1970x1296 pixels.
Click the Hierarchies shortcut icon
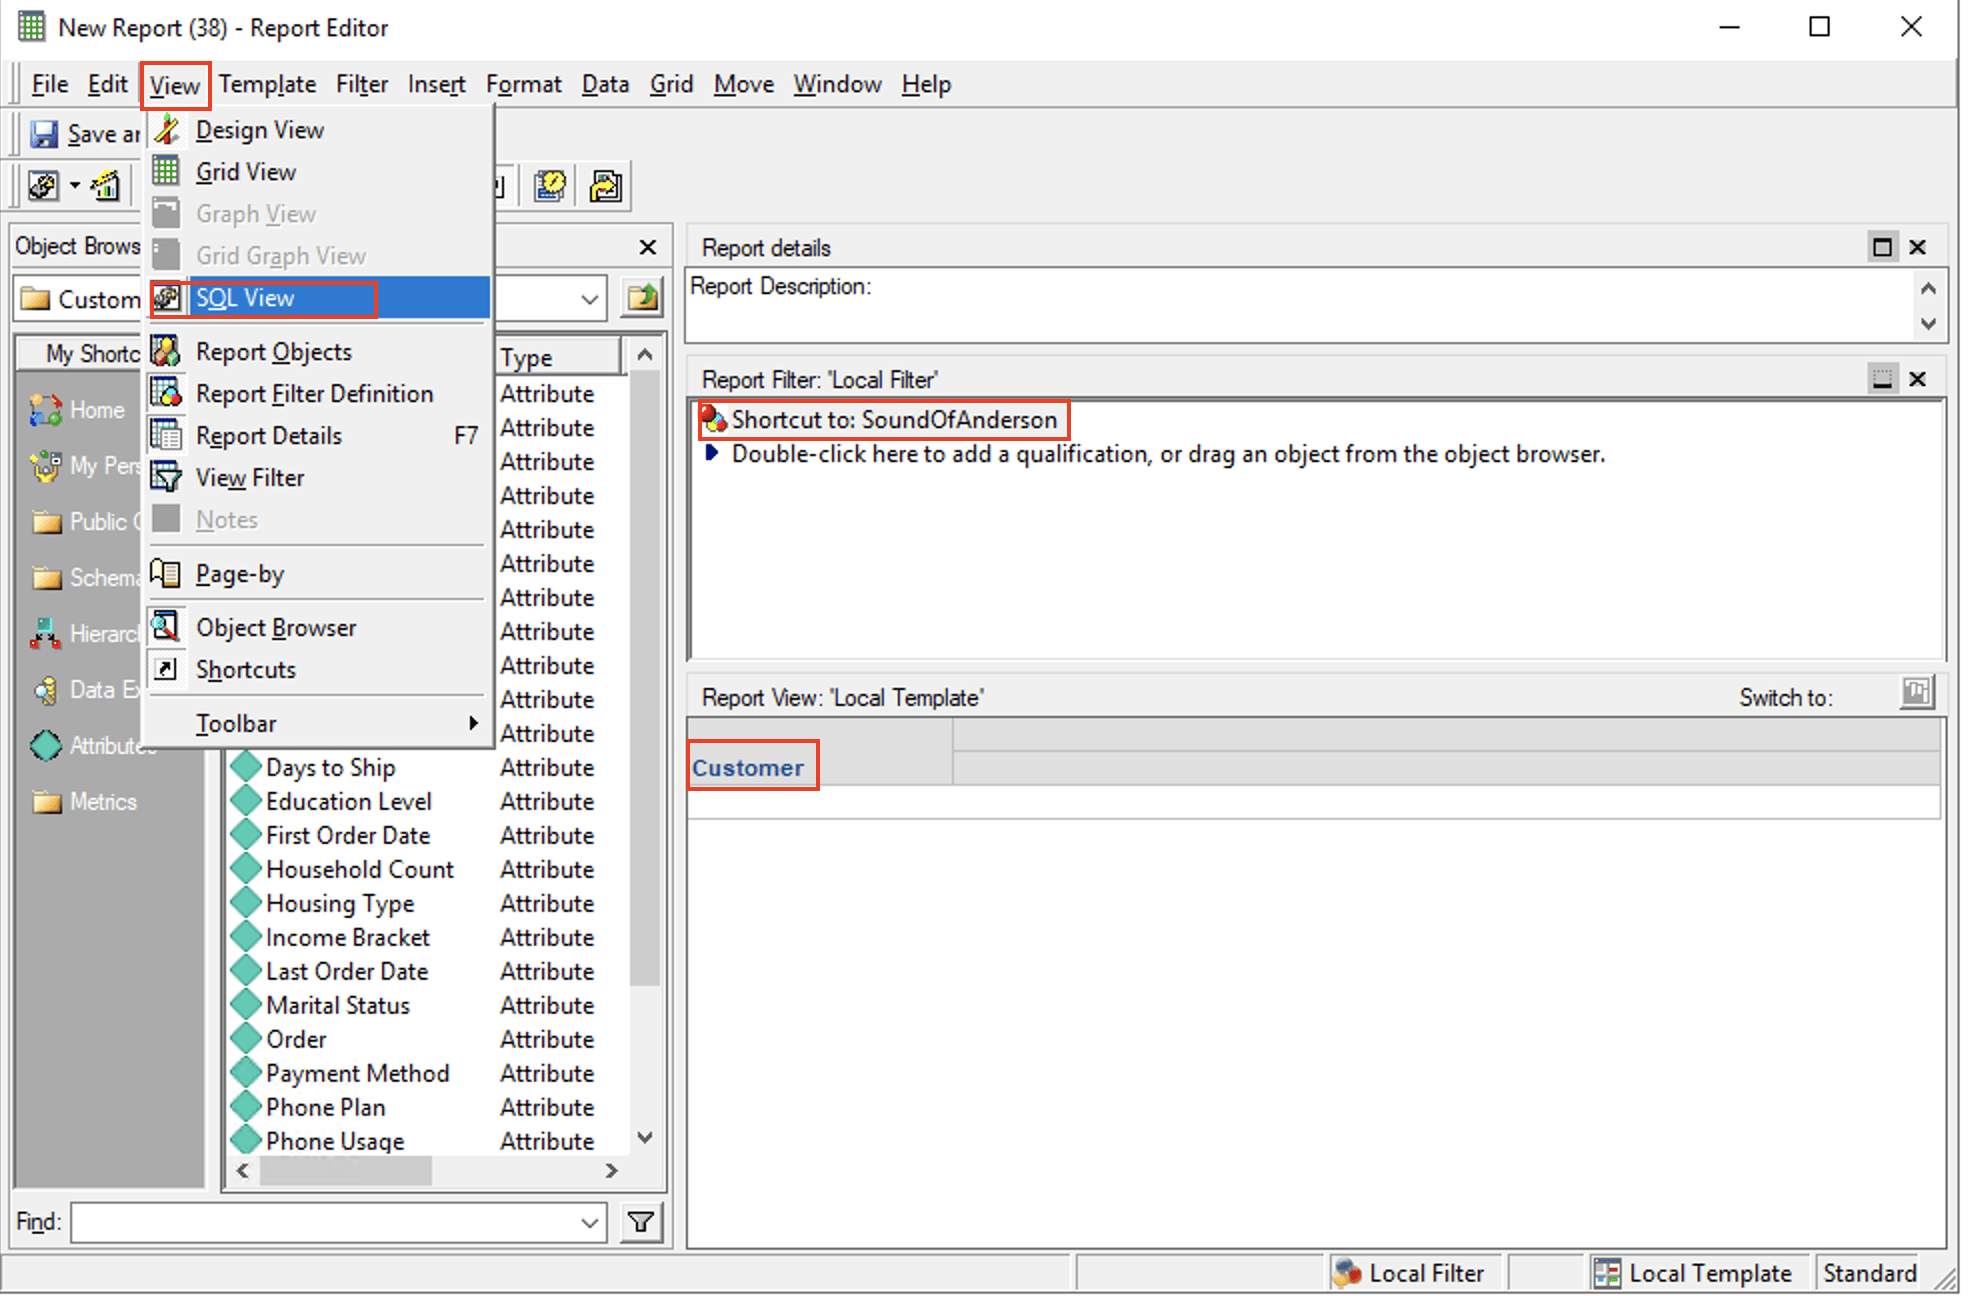pyautogui.click(x=45, y=633)
